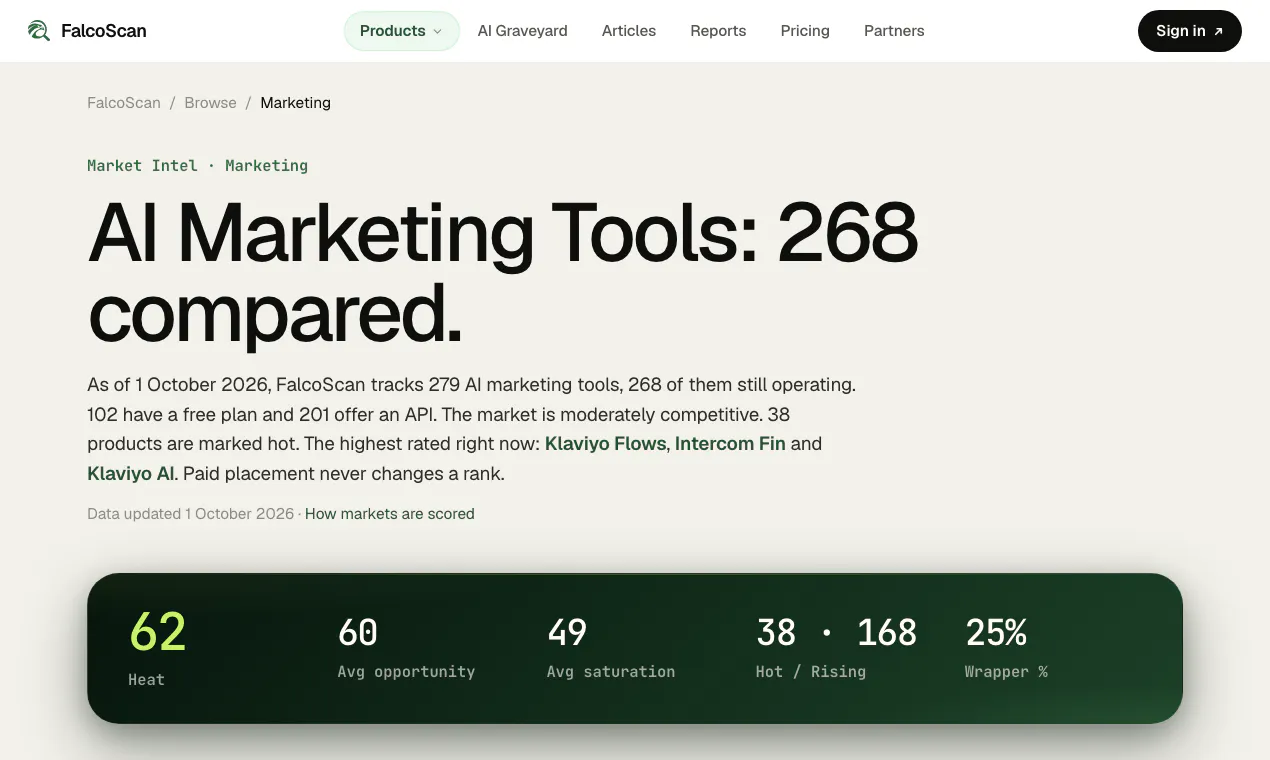1270x760 pixels.
Task: Click the AI Marketing Tools headline
Action: [503, 271]
